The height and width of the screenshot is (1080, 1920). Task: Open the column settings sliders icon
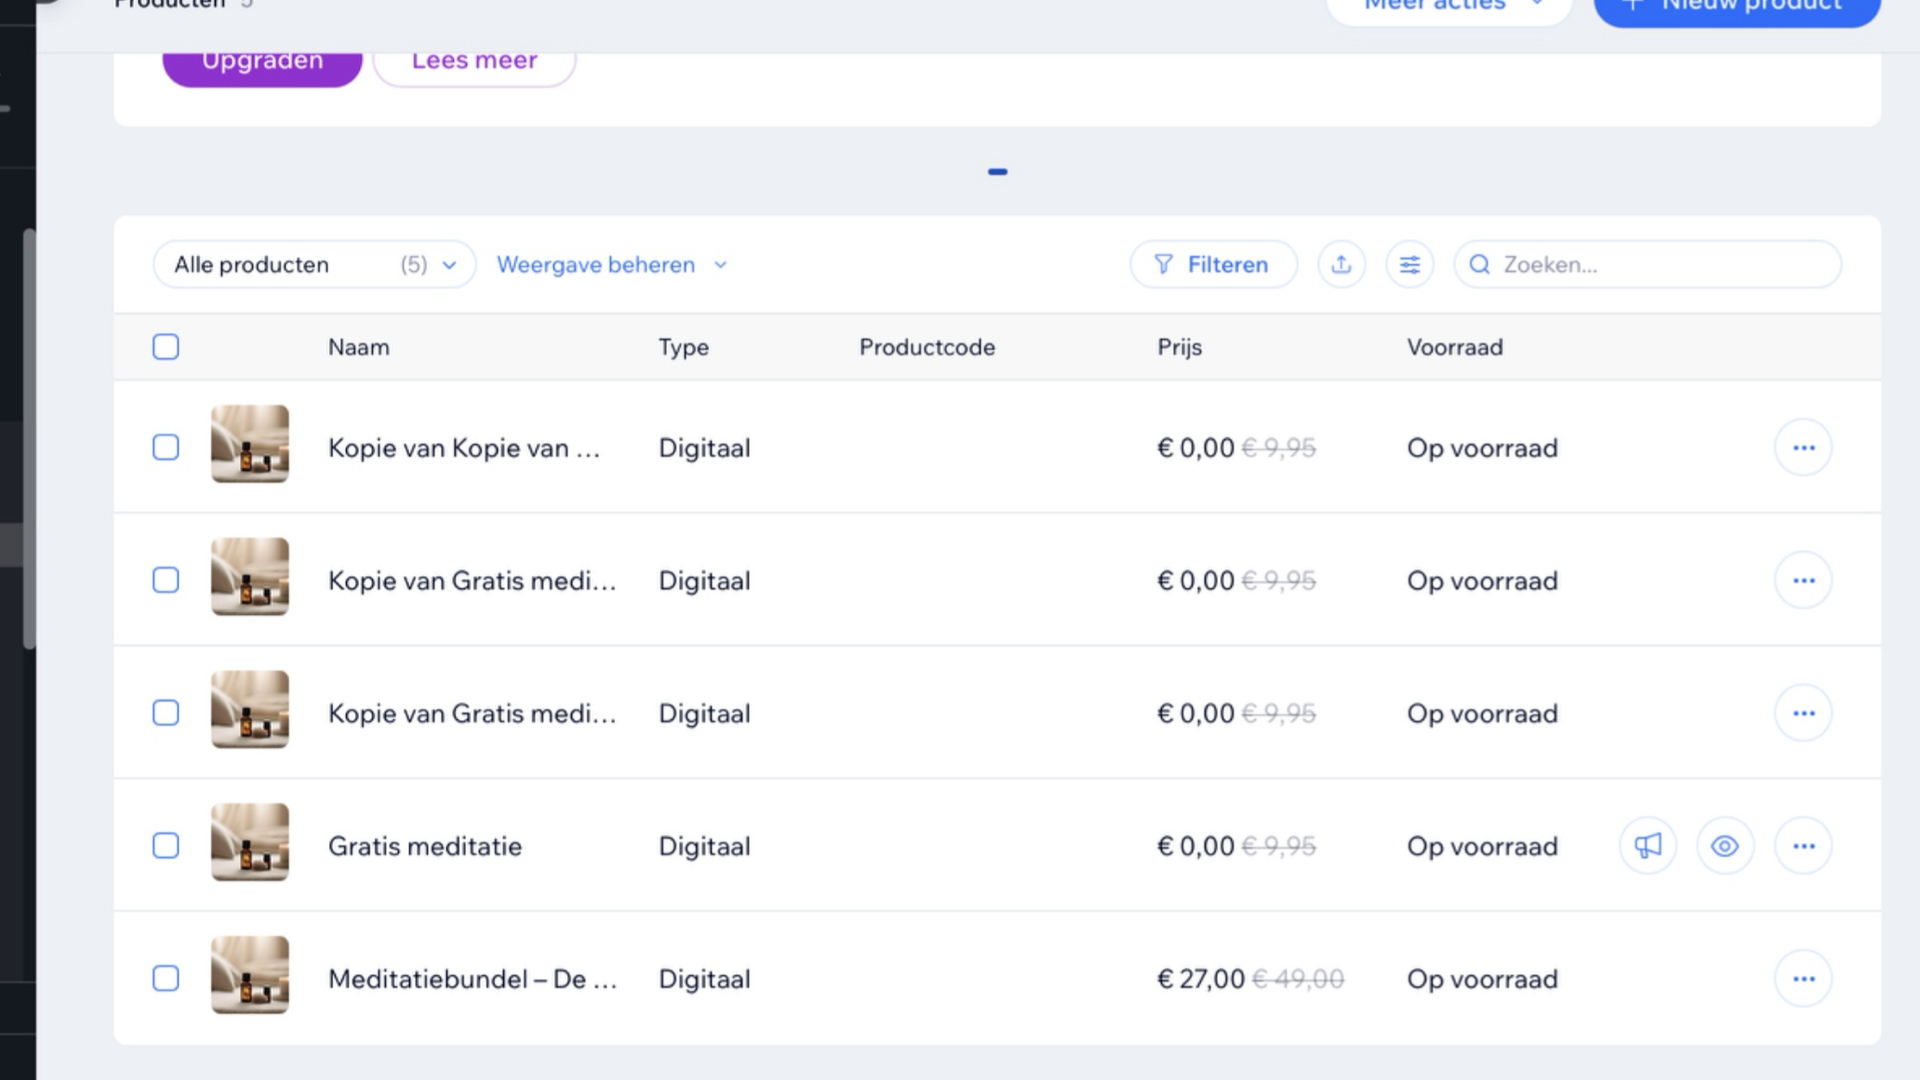(1410, 264)
